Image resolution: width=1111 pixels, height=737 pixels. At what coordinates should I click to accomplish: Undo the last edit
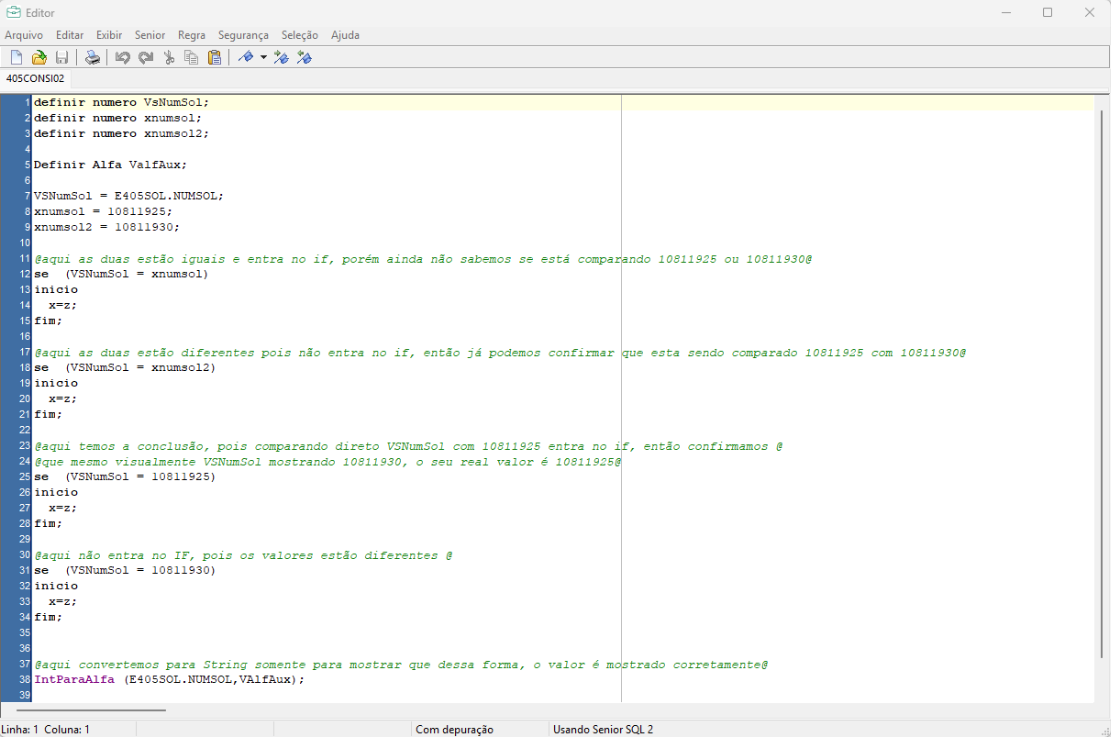click(x=122, y=57)
